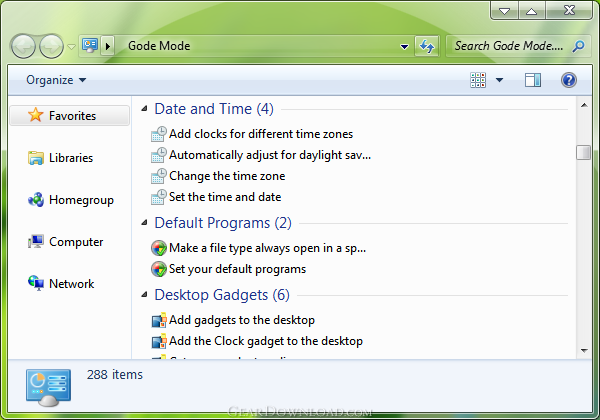Open Make a file type always open item
The height and width of the screenshot is (420, 600).
[x=267, y=248]
